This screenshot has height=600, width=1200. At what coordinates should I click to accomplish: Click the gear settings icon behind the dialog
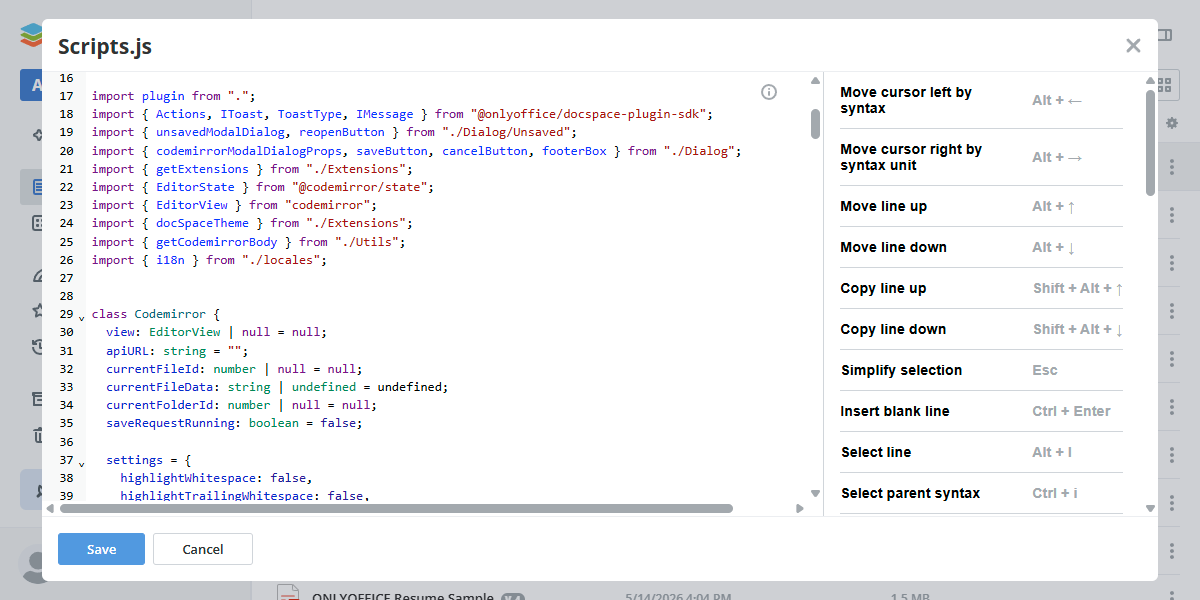click(1172, 123)
